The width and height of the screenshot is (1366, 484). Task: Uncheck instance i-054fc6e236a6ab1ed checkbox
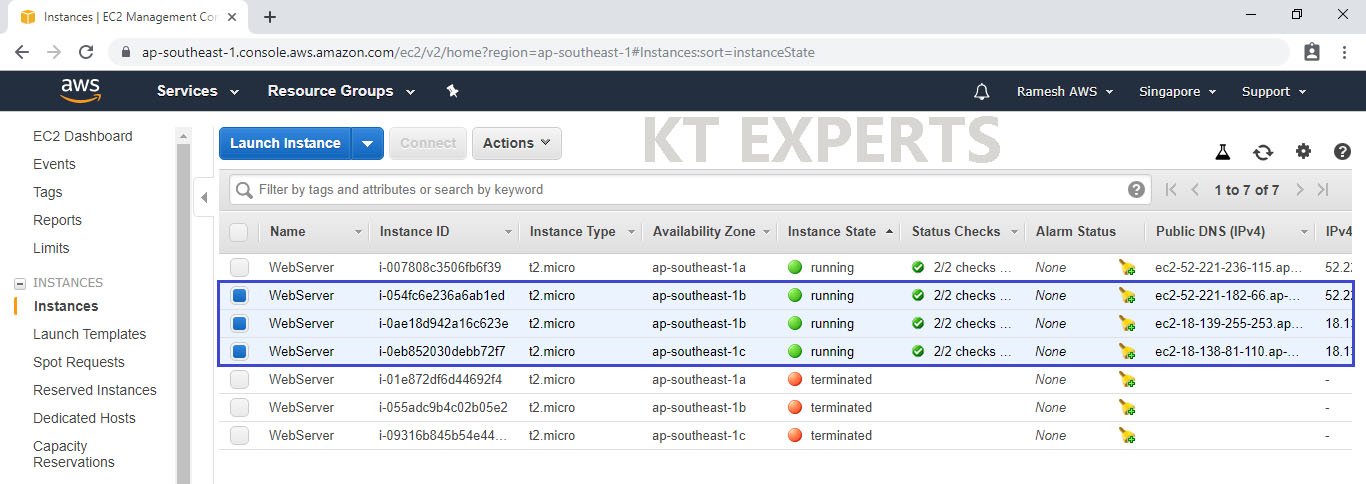[239, 296]
